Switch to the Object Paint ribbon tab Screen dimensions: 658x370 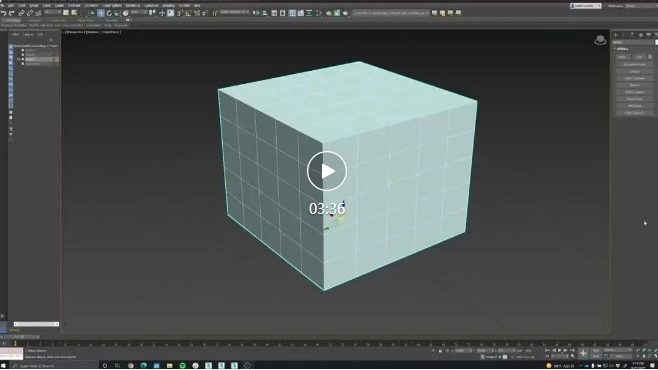pos(86,20)
